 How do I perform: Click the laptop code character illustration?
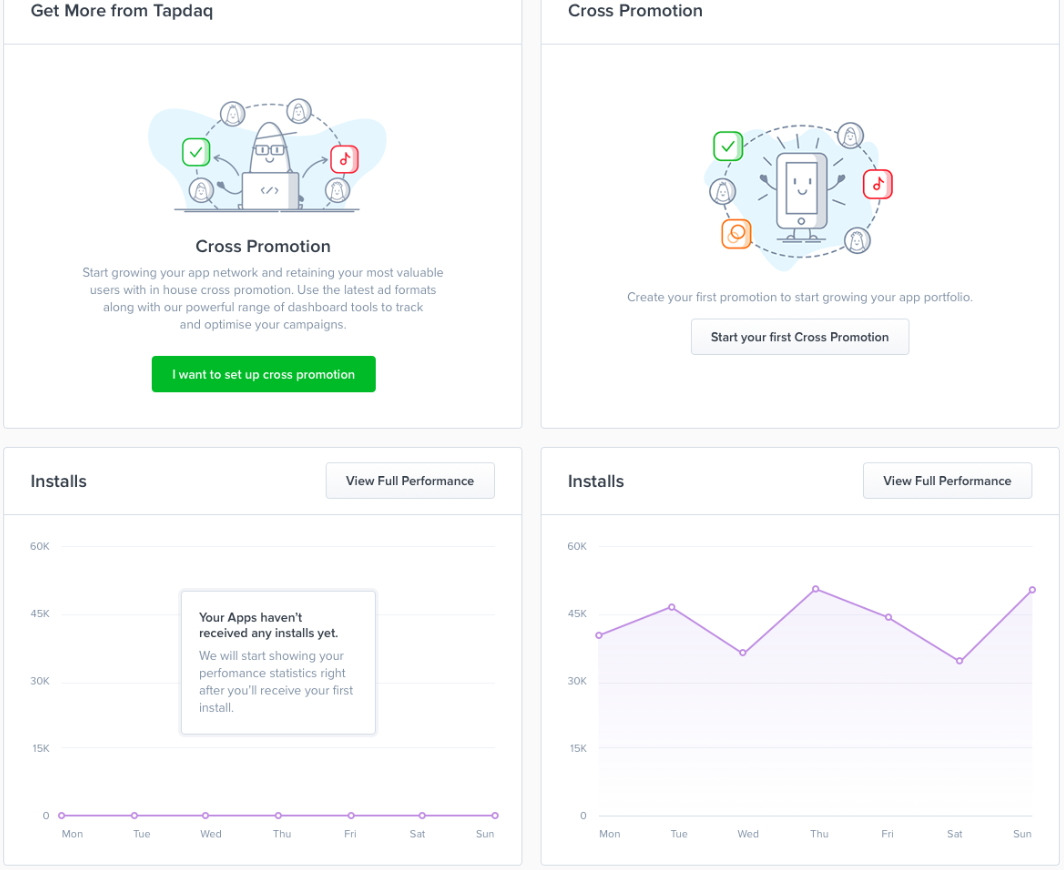(269, 166)
